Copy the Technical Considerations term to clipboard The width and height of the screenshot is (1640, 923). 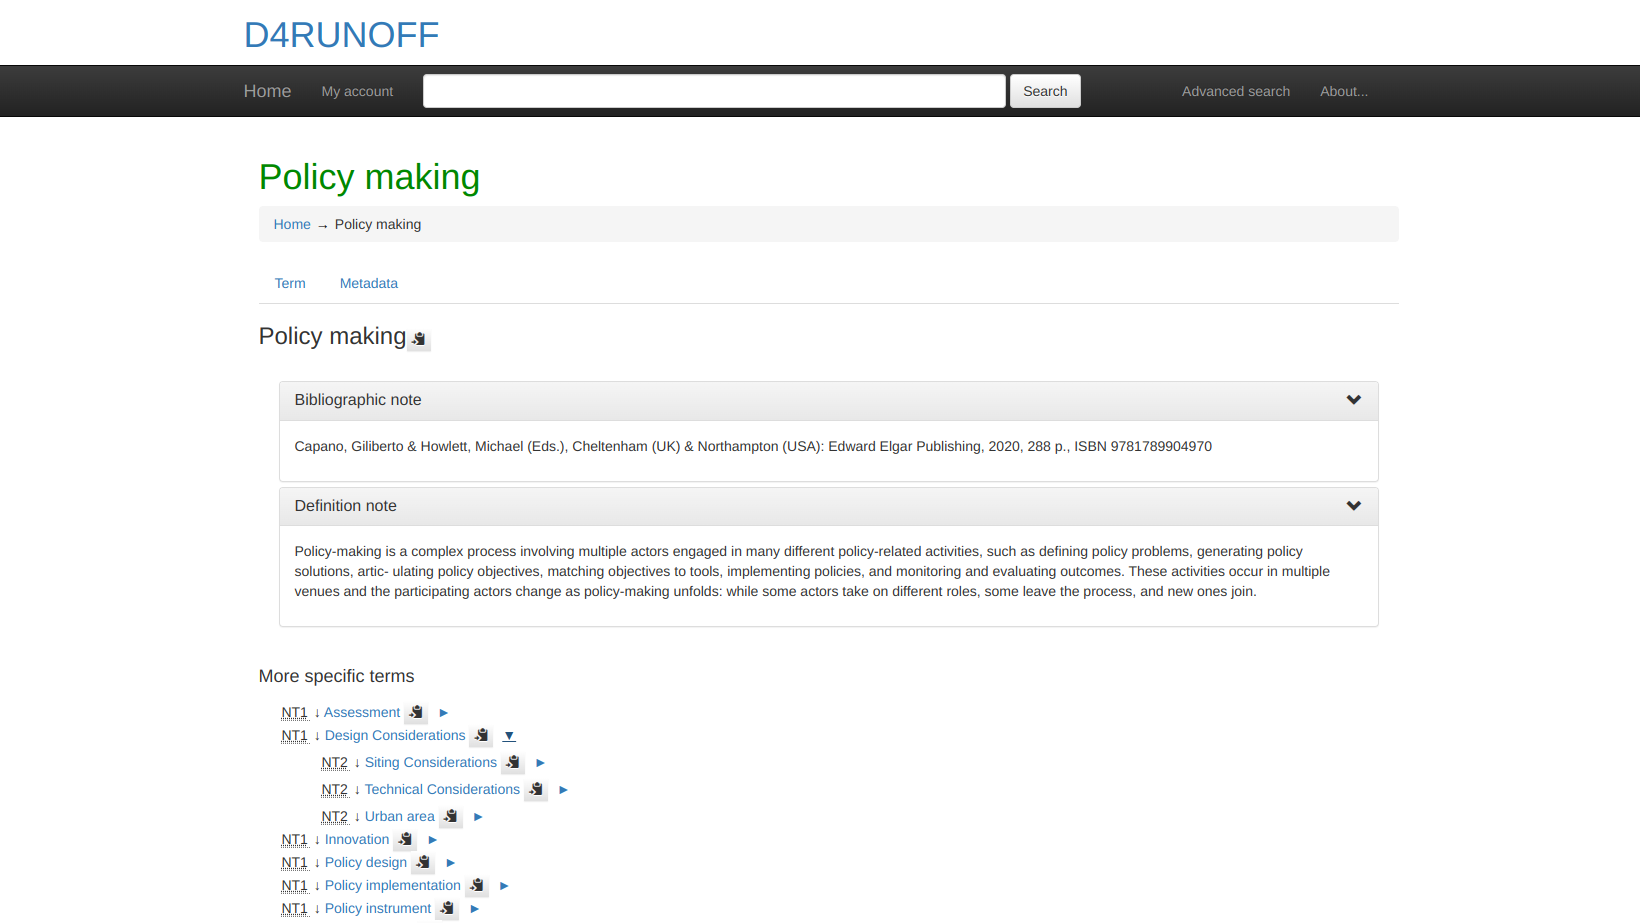(x=536, y=790)
